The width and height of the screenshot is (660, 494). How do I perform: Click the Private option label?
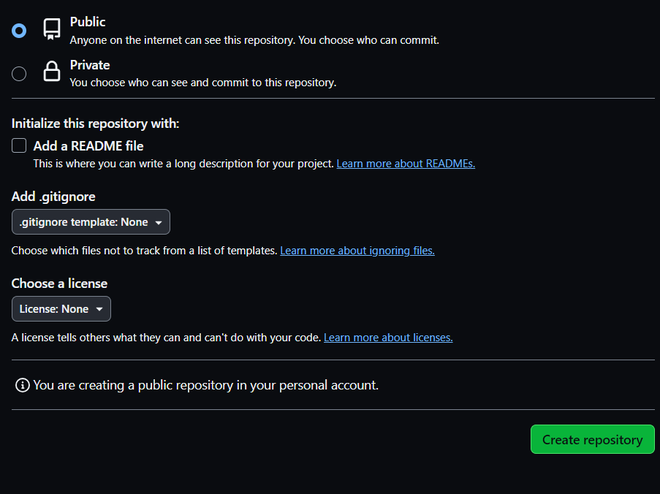tap(90, 65)
